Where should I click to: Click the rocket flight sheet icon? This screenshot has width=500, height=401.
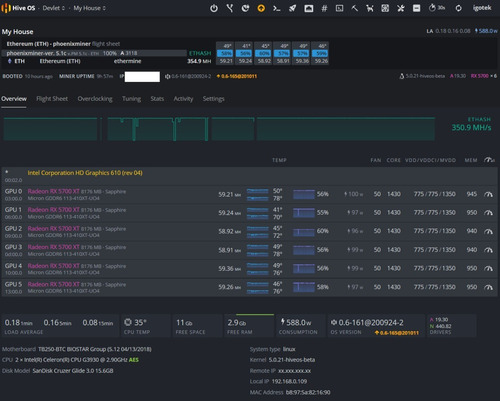(292, 8)
